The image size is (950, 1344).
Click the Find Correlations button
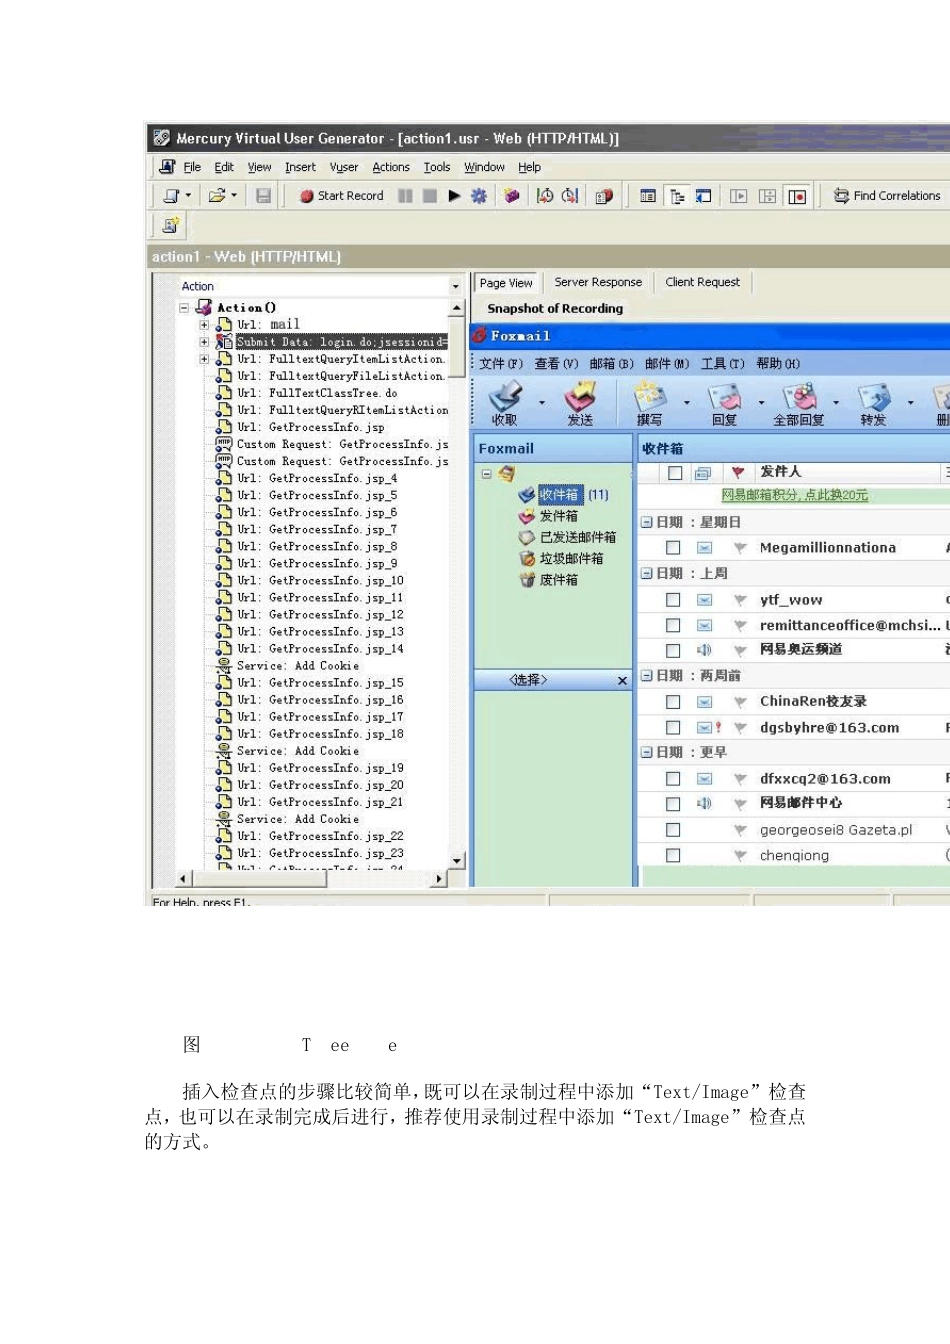tap(887, 196)
